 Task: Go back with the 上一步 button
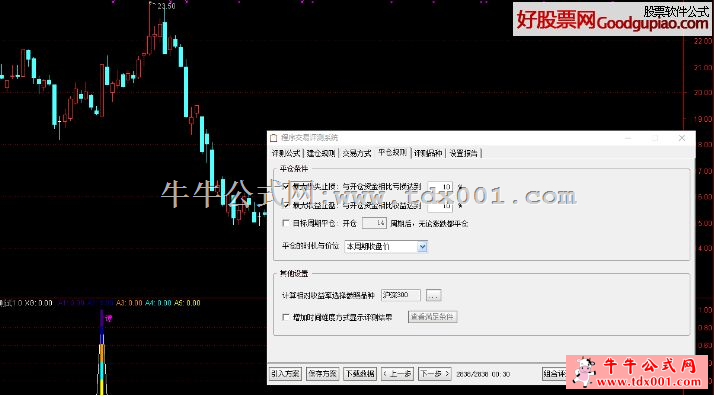[398, 374]
